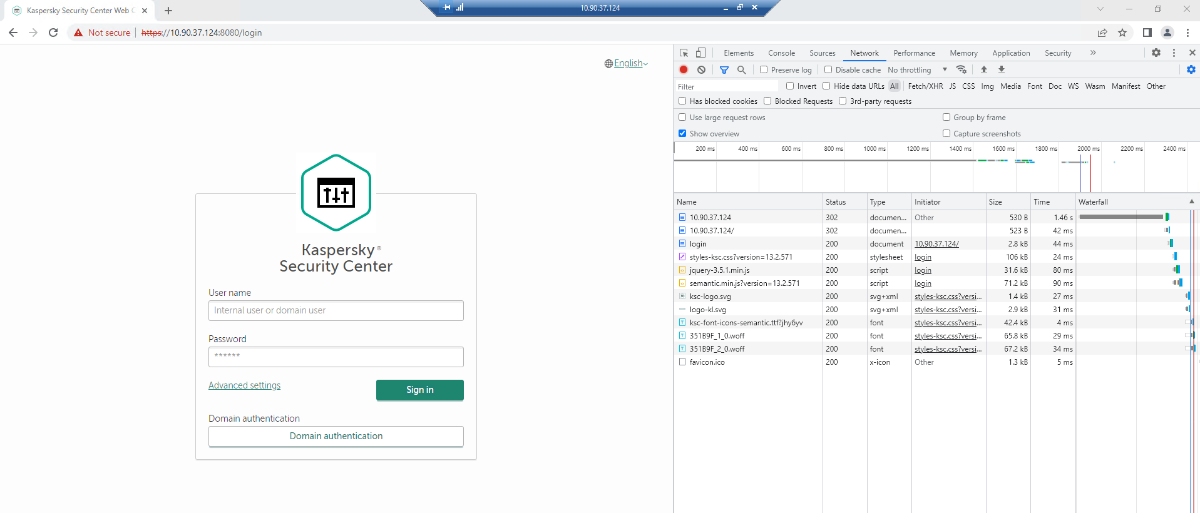The height and width of the screenshot is (513, 1200).
Task: Check the Invert filter checkbox
Action: (790, 86)
